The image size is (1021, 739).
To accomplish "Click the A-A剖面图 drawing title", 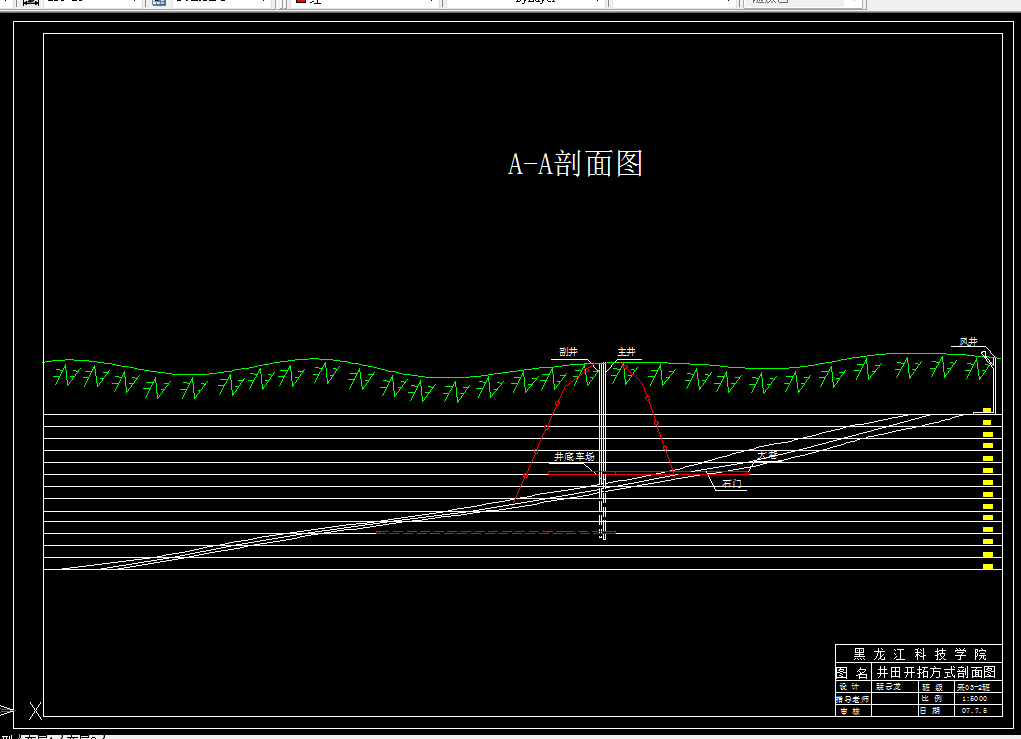I will coord(575,163).
